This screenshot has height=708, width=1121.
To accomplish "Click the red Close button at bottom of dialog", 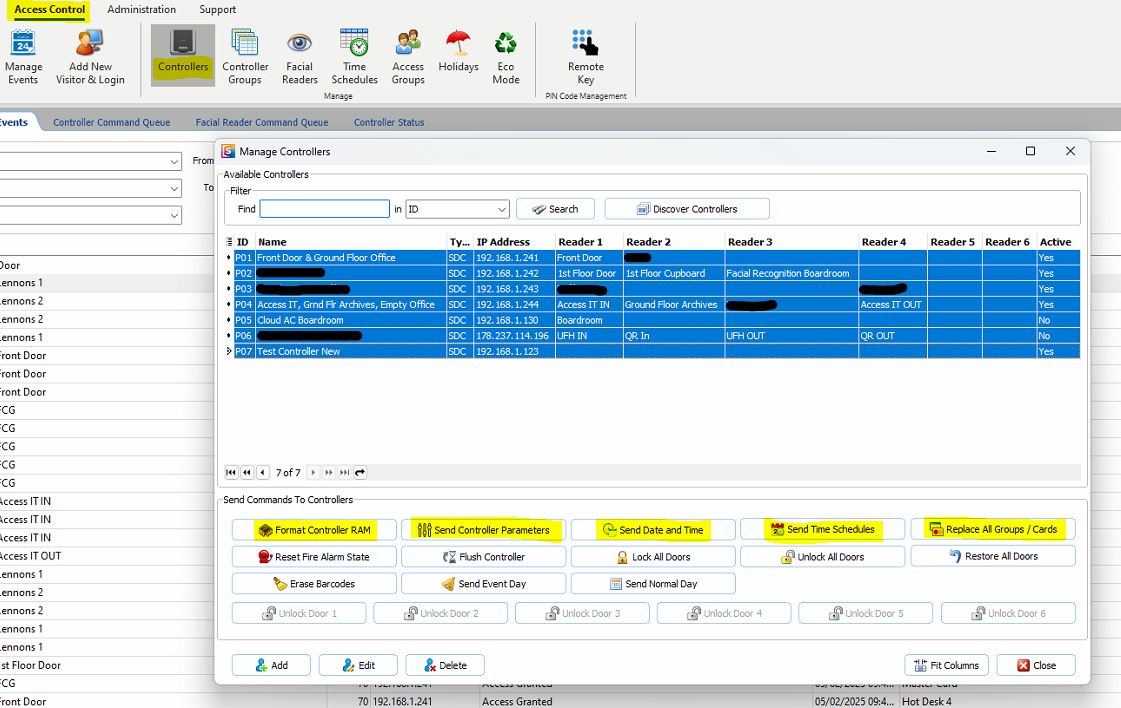I will [x=1036, y=665].
